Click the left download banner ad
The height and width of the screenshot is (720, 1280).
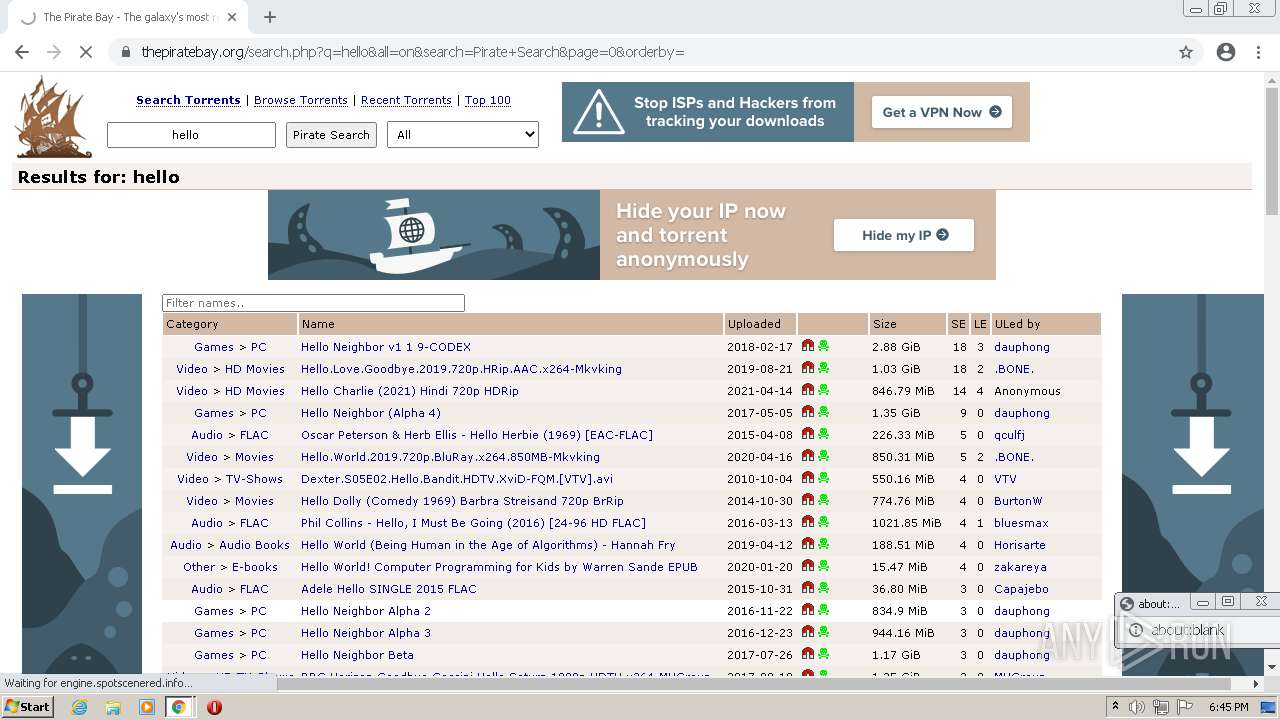82,484
